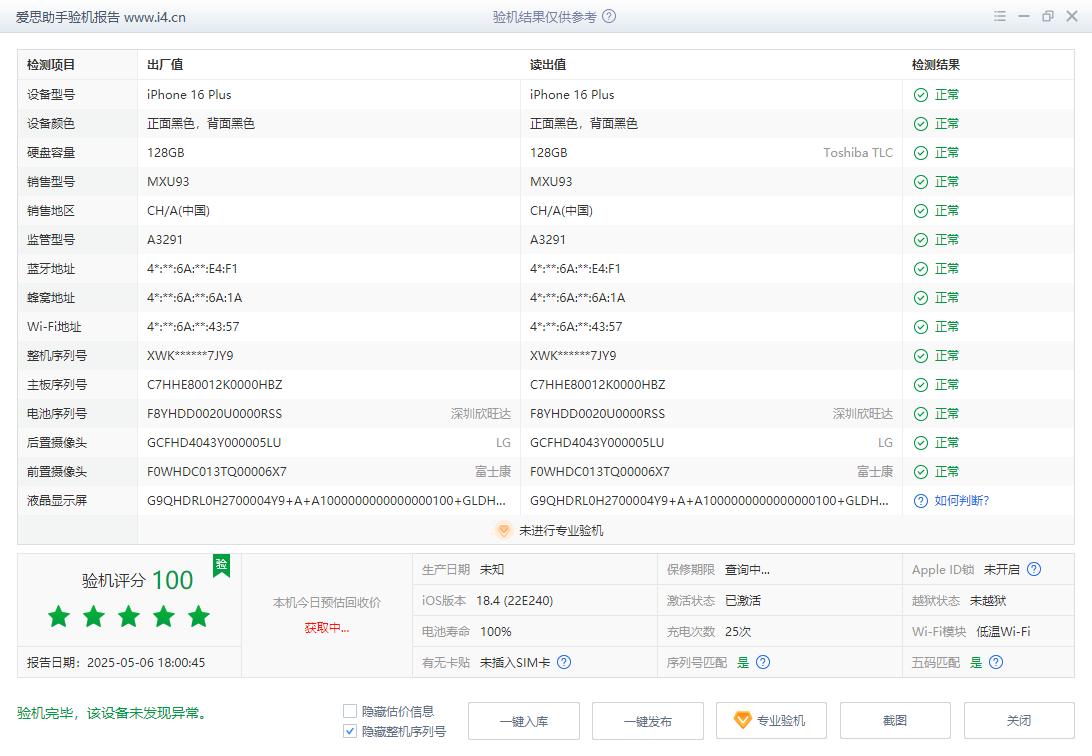Click the green check icon for 电池序列号
The width and height of the screenshot is (1092, 756).
coord(921,414)
